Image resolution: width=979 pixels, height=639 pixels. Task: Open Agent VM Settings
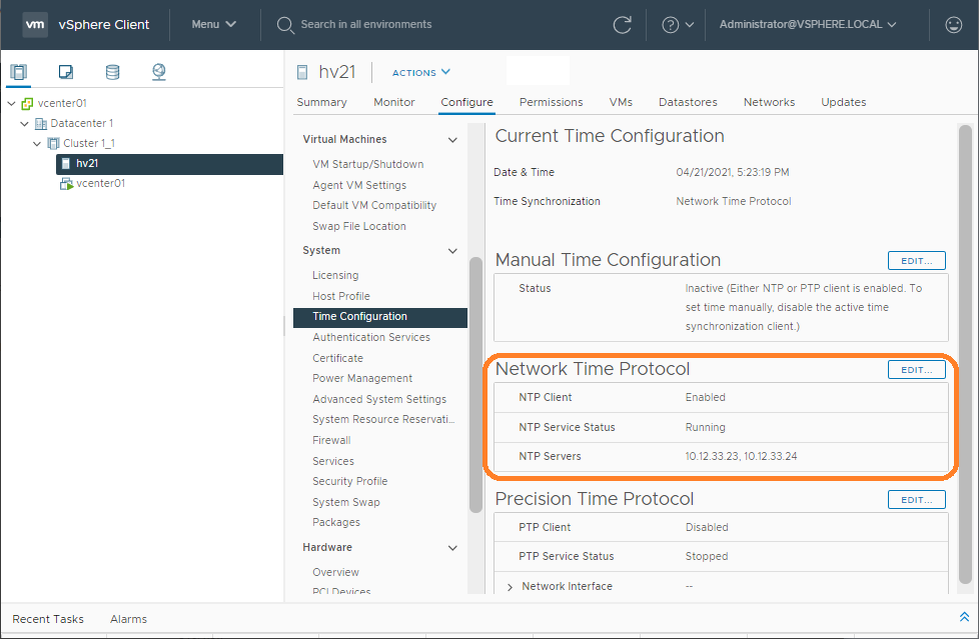(x=359, y=185)
